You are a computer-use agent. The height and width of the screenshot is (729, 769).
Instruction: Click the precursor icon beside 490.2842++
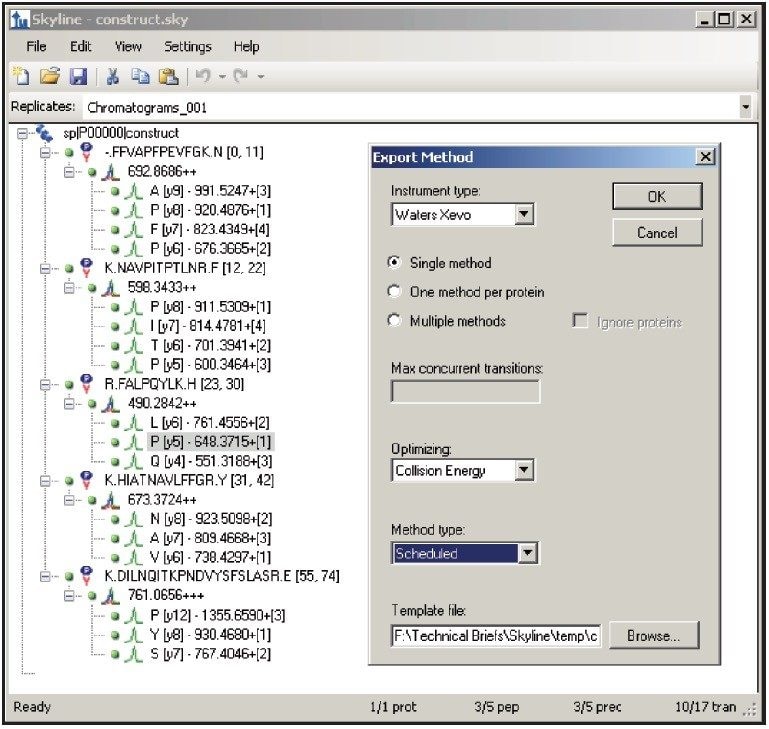click(111, 403)
